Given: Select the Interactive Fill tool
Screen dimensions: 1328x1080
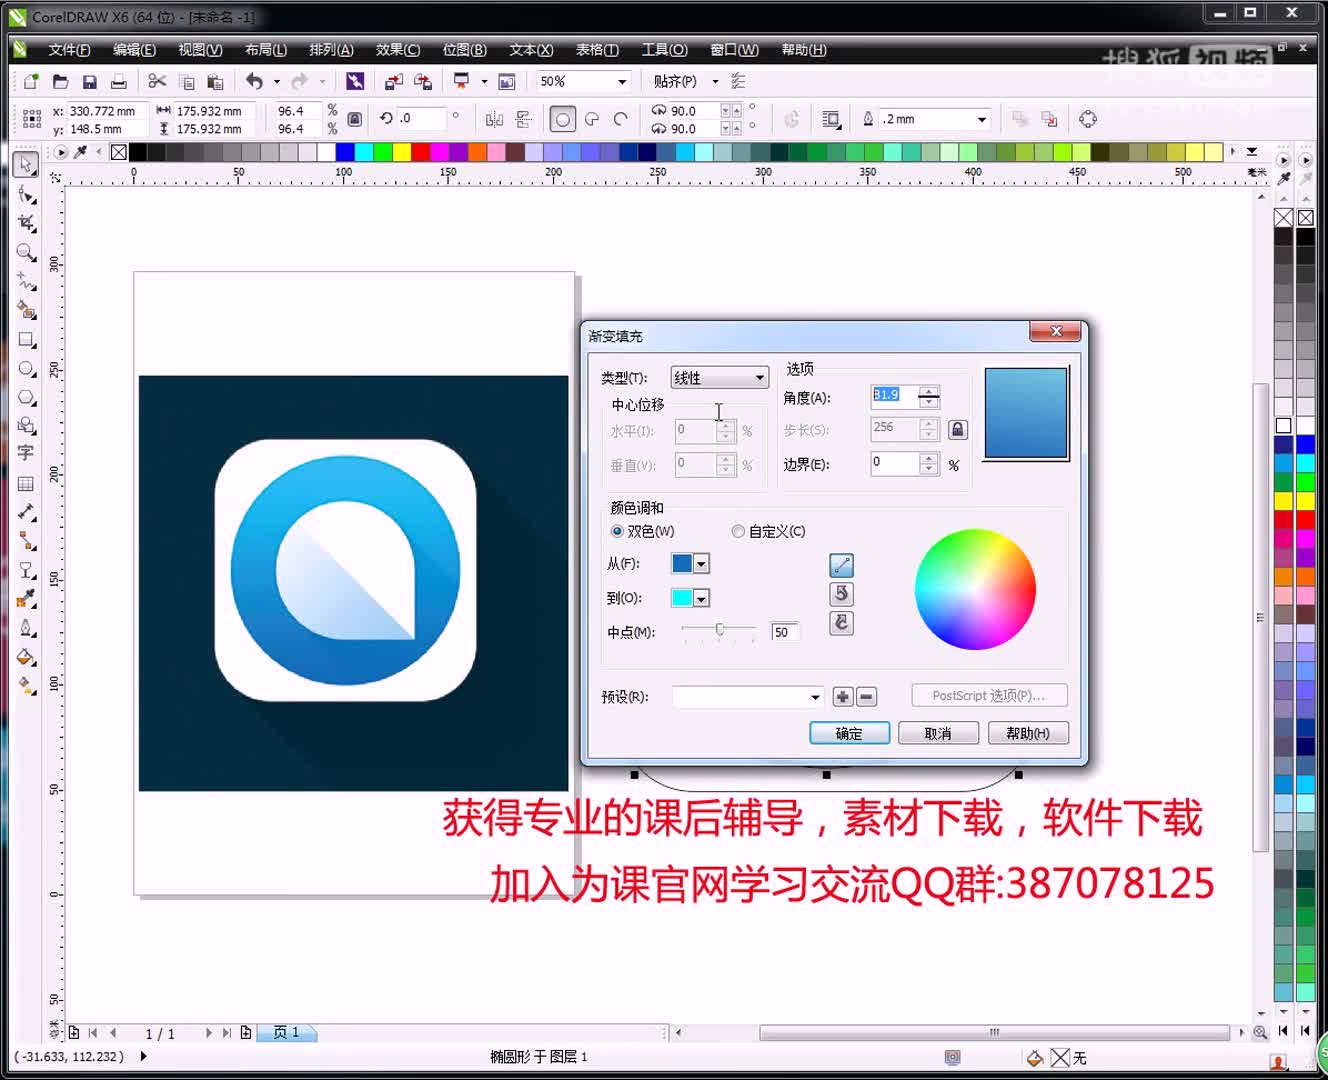Looking at the screenshot, I should click(26, 686).
